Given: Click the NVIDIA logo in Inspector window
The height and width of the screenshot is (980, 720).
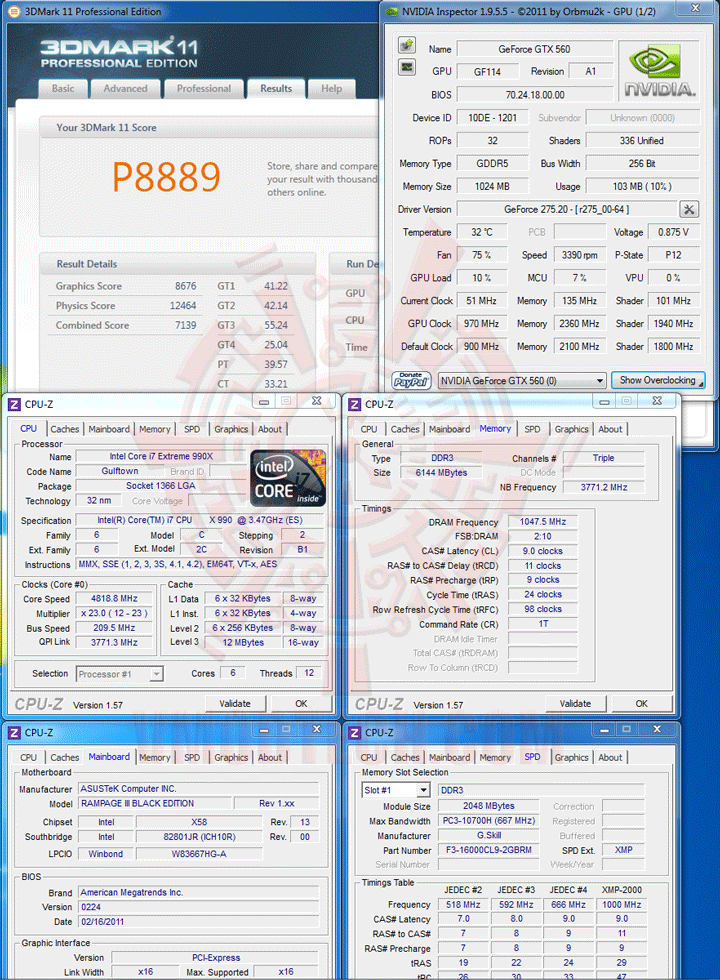Looking at the screenshot, I should click(659, 71).
